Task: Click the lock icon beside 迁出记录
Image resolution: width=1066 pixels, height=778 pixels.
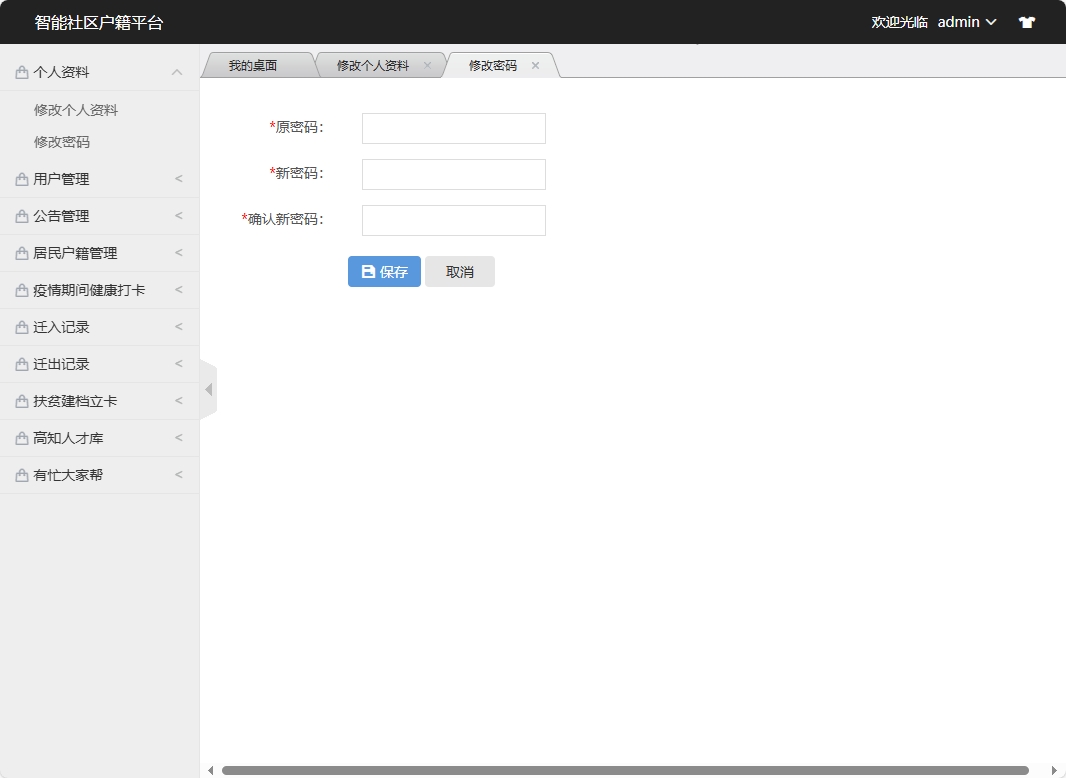Action: (22, 365)
